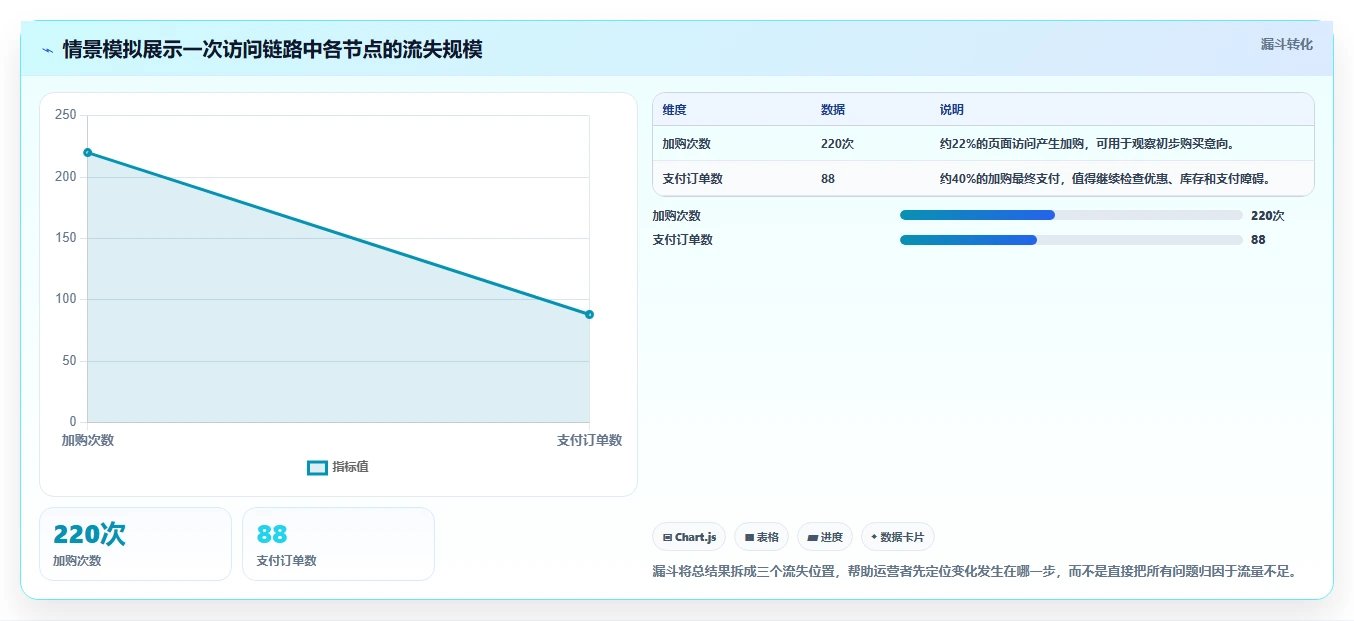This screenshot has height=621, width=1354.
Task: Click the 88 value beside the progress bar
Action: pyautogui.click(x=1258, y=240)
